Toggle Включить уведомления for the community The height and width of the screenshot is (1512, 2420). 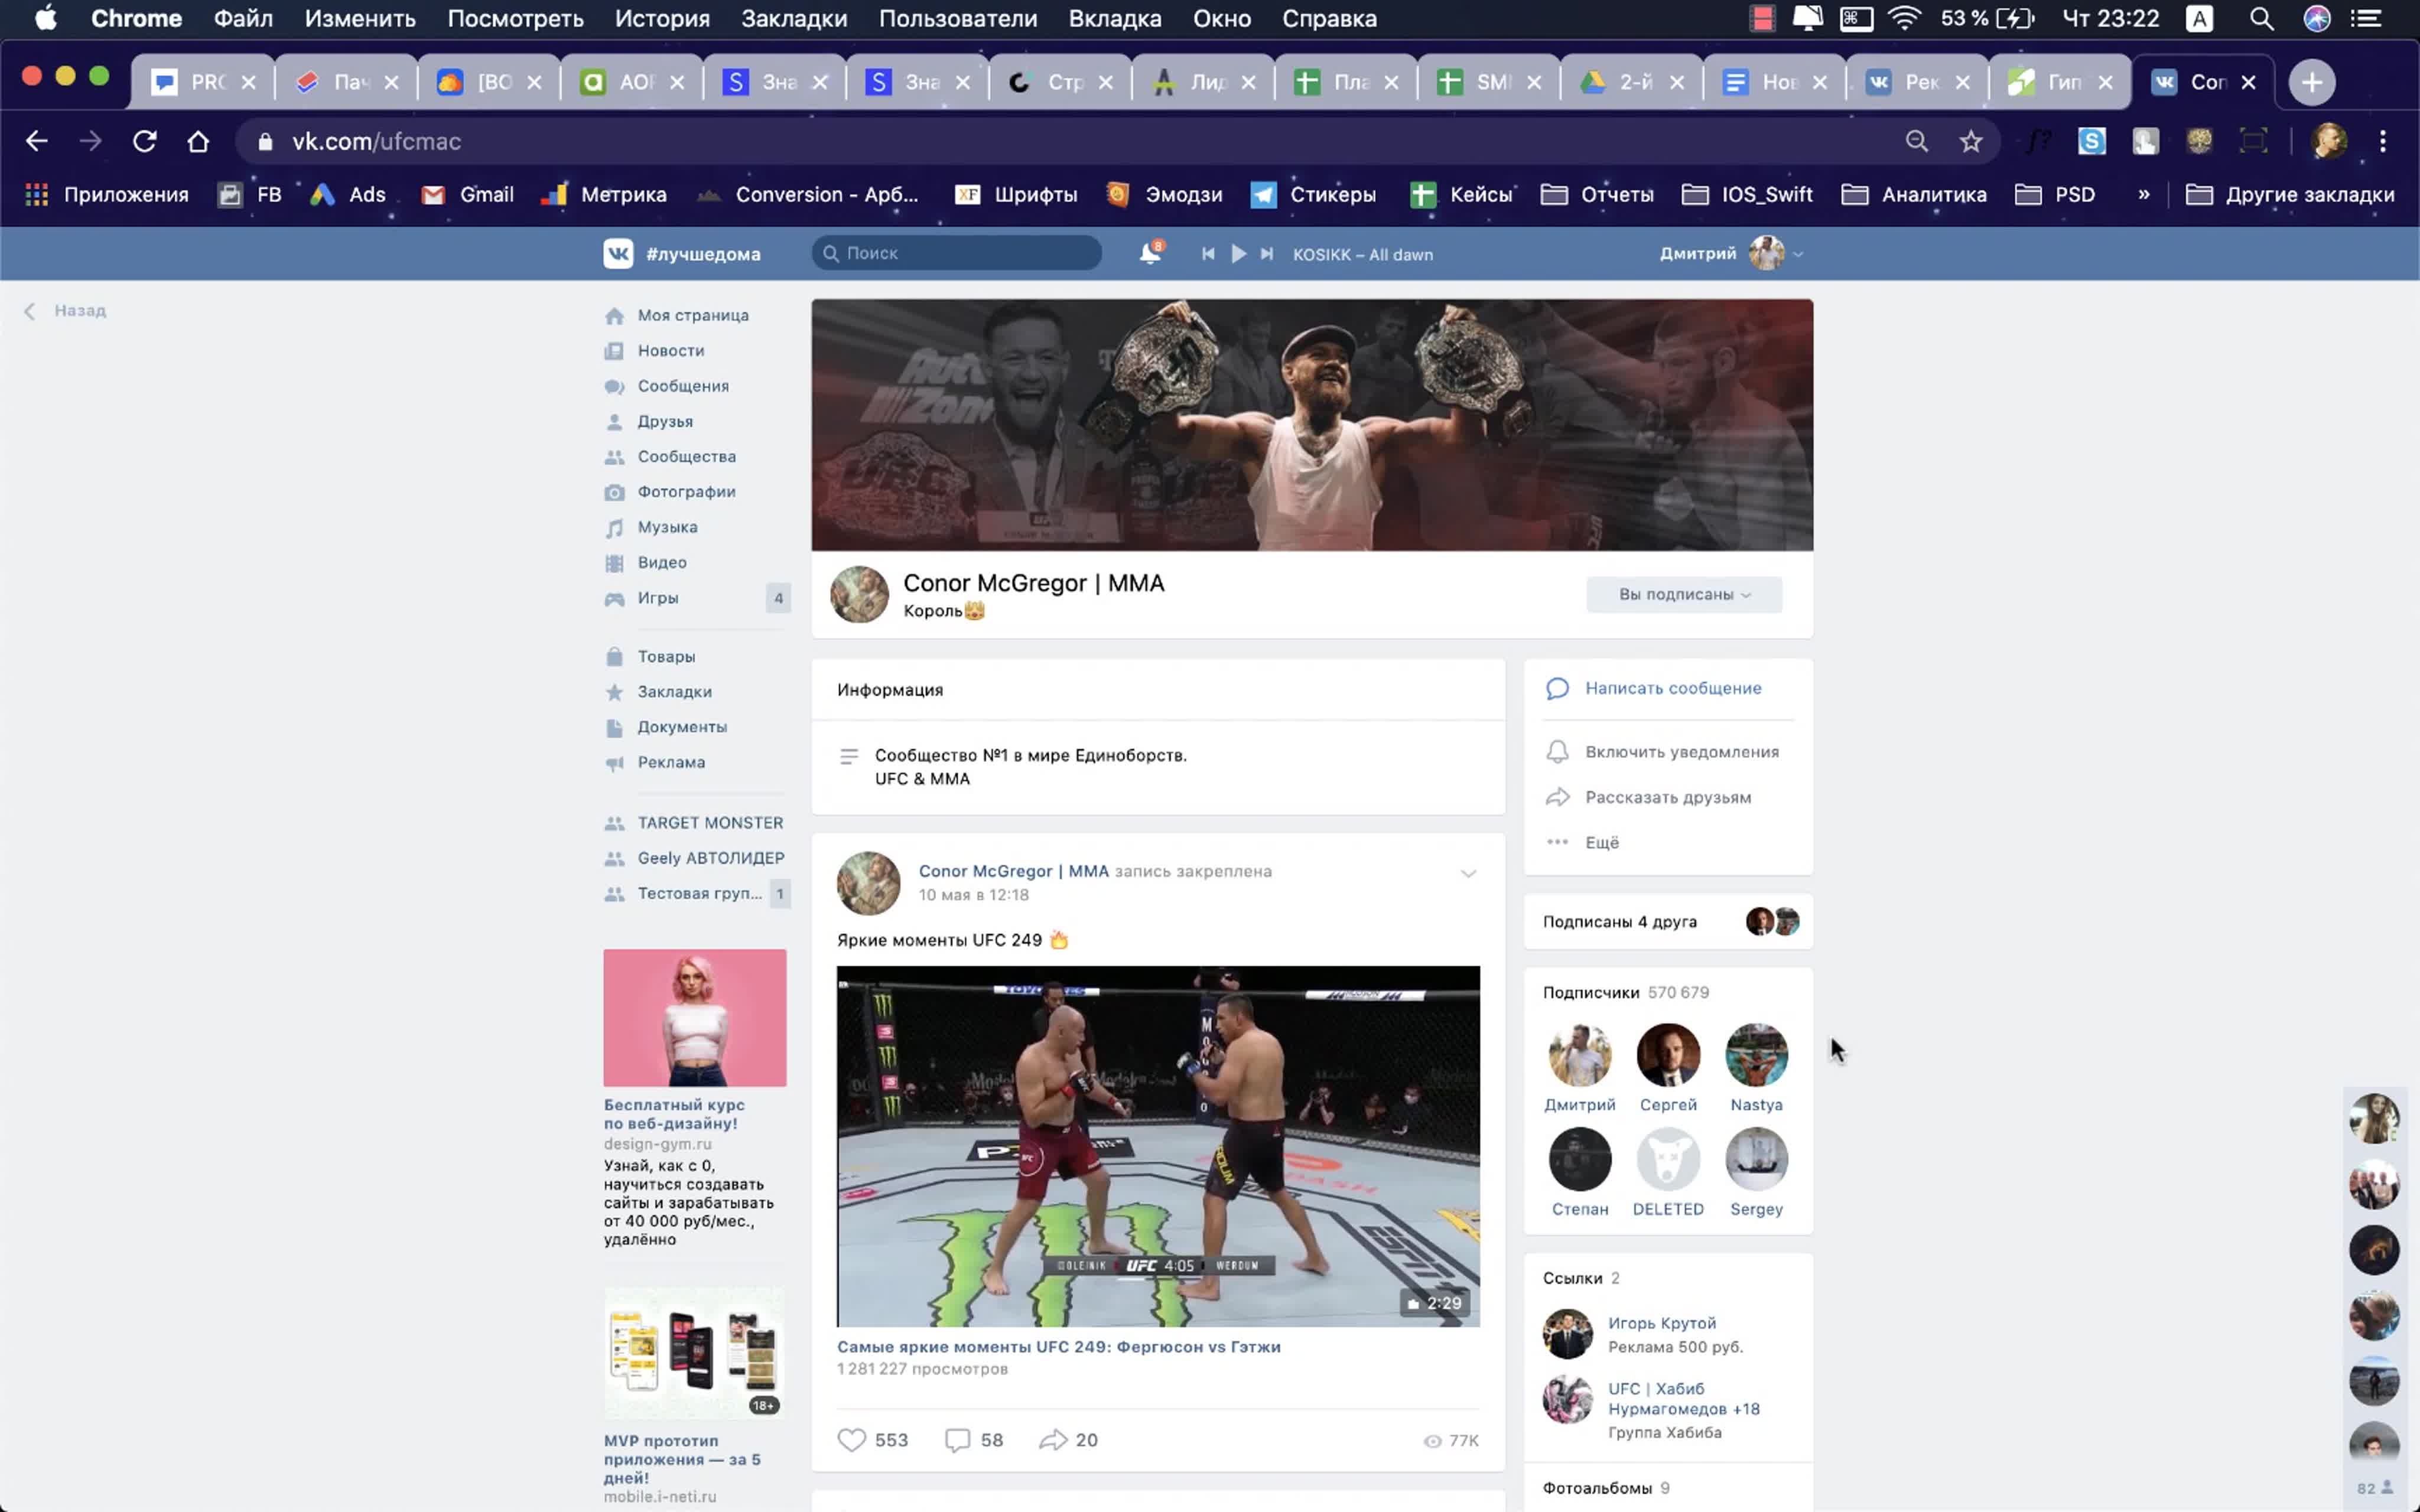1681,752
